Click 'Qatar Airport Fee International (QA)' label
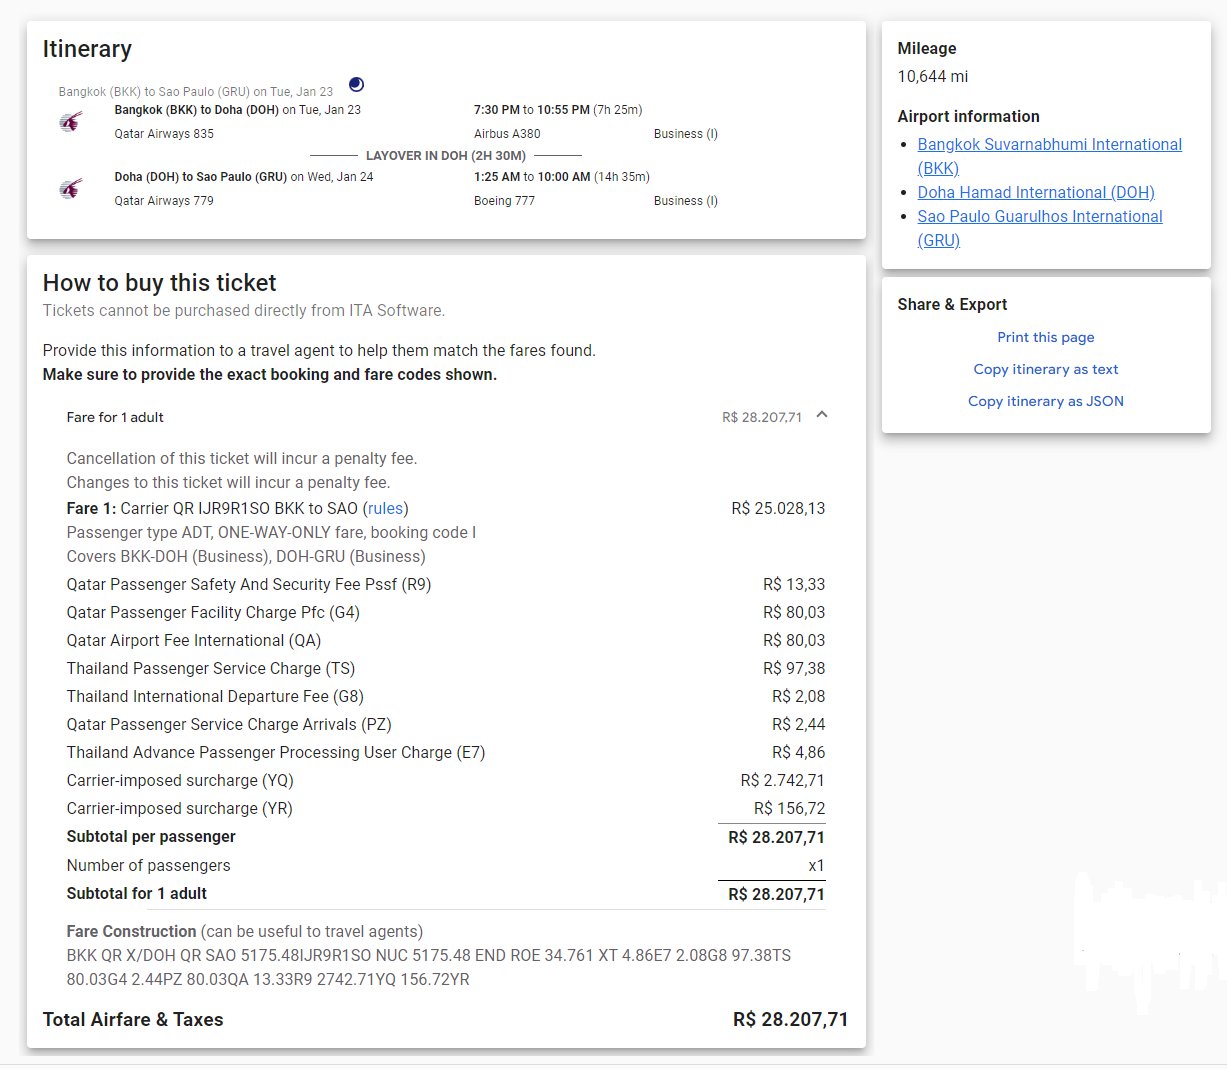Viewport: 1227px width, 1069px height. point(194,640)
